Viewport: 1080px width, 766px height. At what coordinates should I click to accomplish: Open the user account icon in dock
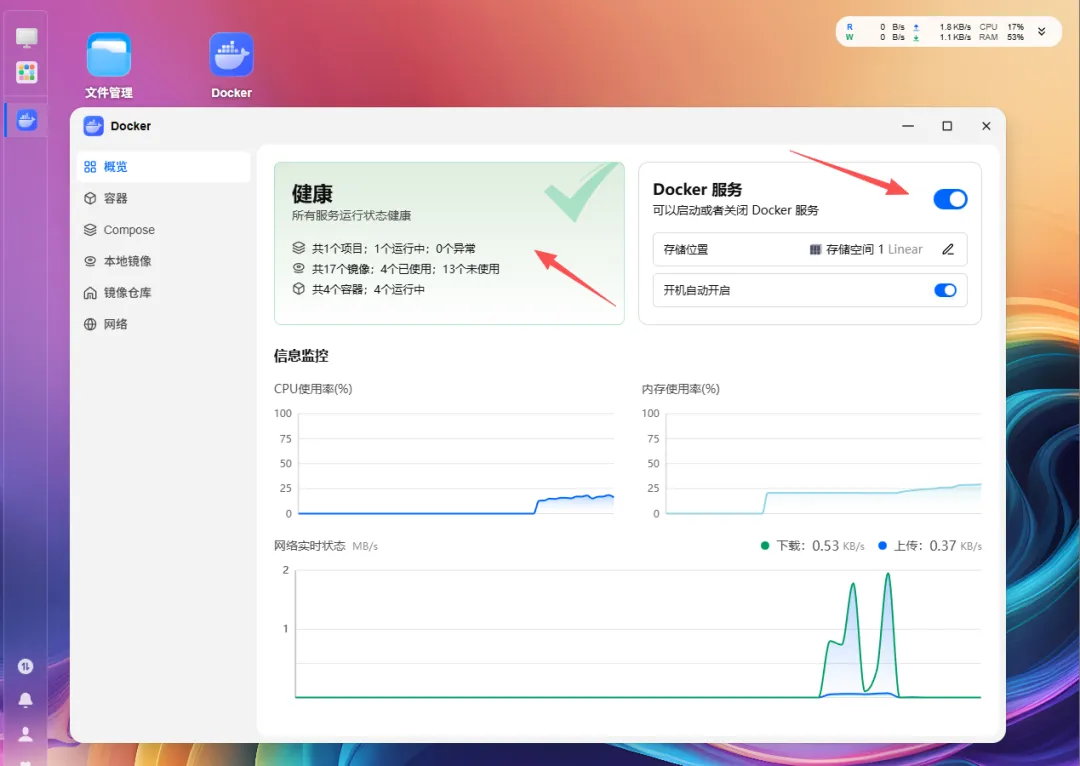tap(25, 734)
